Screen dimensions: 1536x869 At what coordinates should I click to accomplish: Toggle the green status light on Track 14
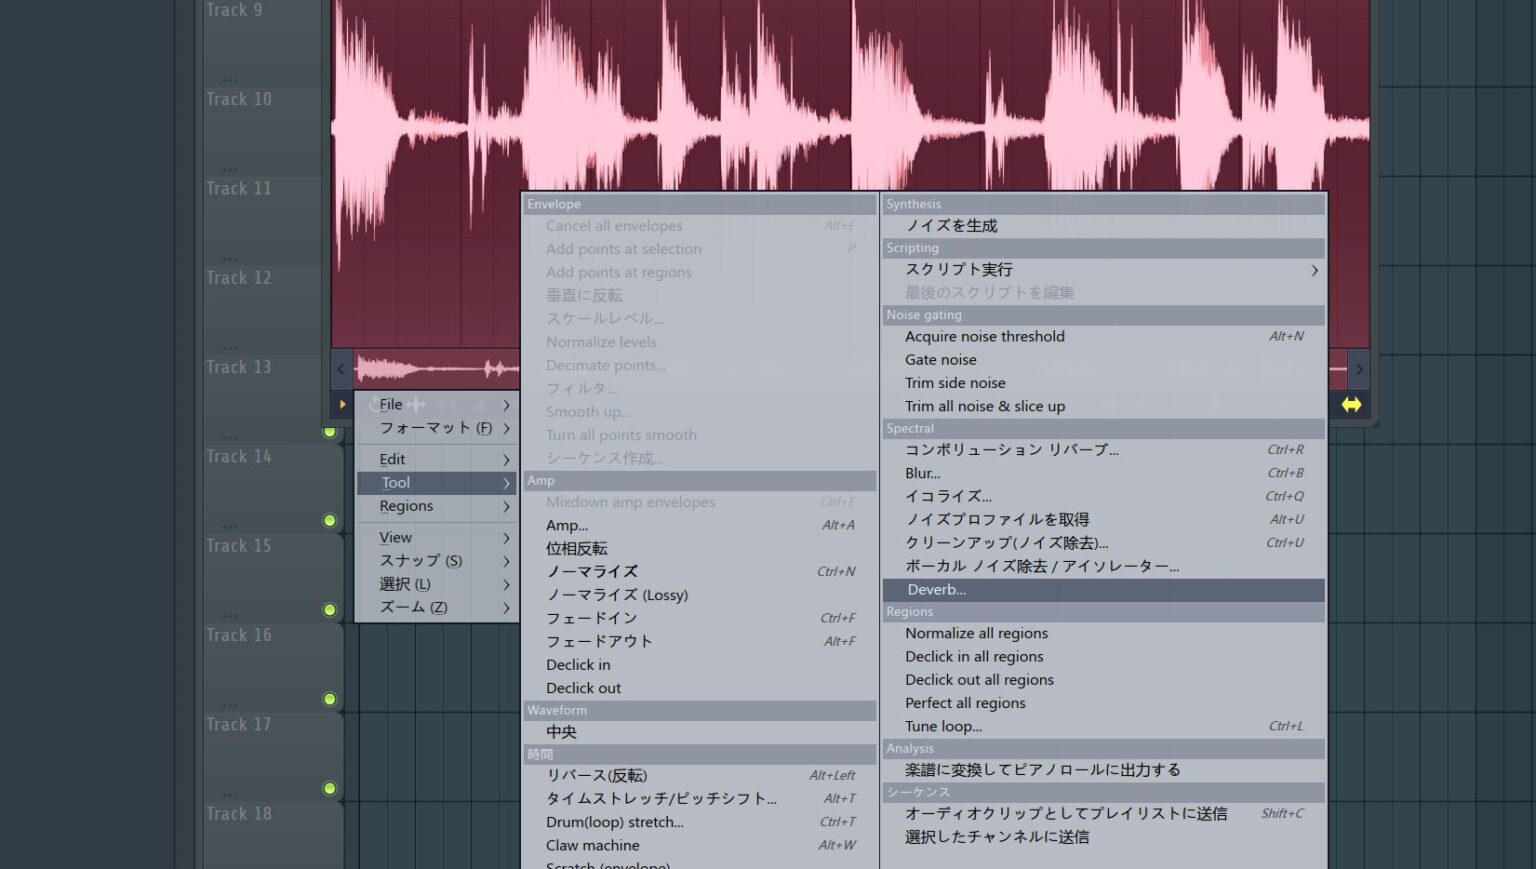[329, 432]
